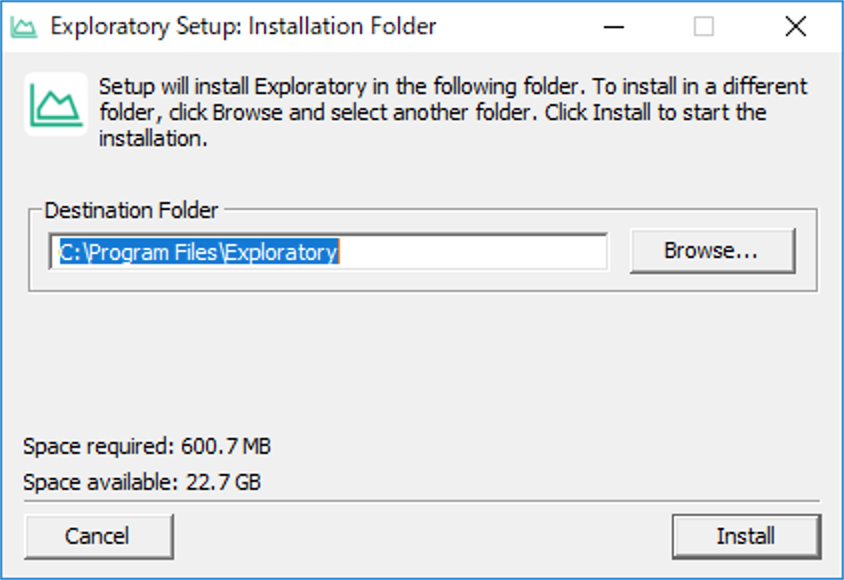Click the window title 'Exploratory Setup: Installation Folder'
Image resolution: width=844 pixels, height=580 pixels.
(x=243, y=26)
